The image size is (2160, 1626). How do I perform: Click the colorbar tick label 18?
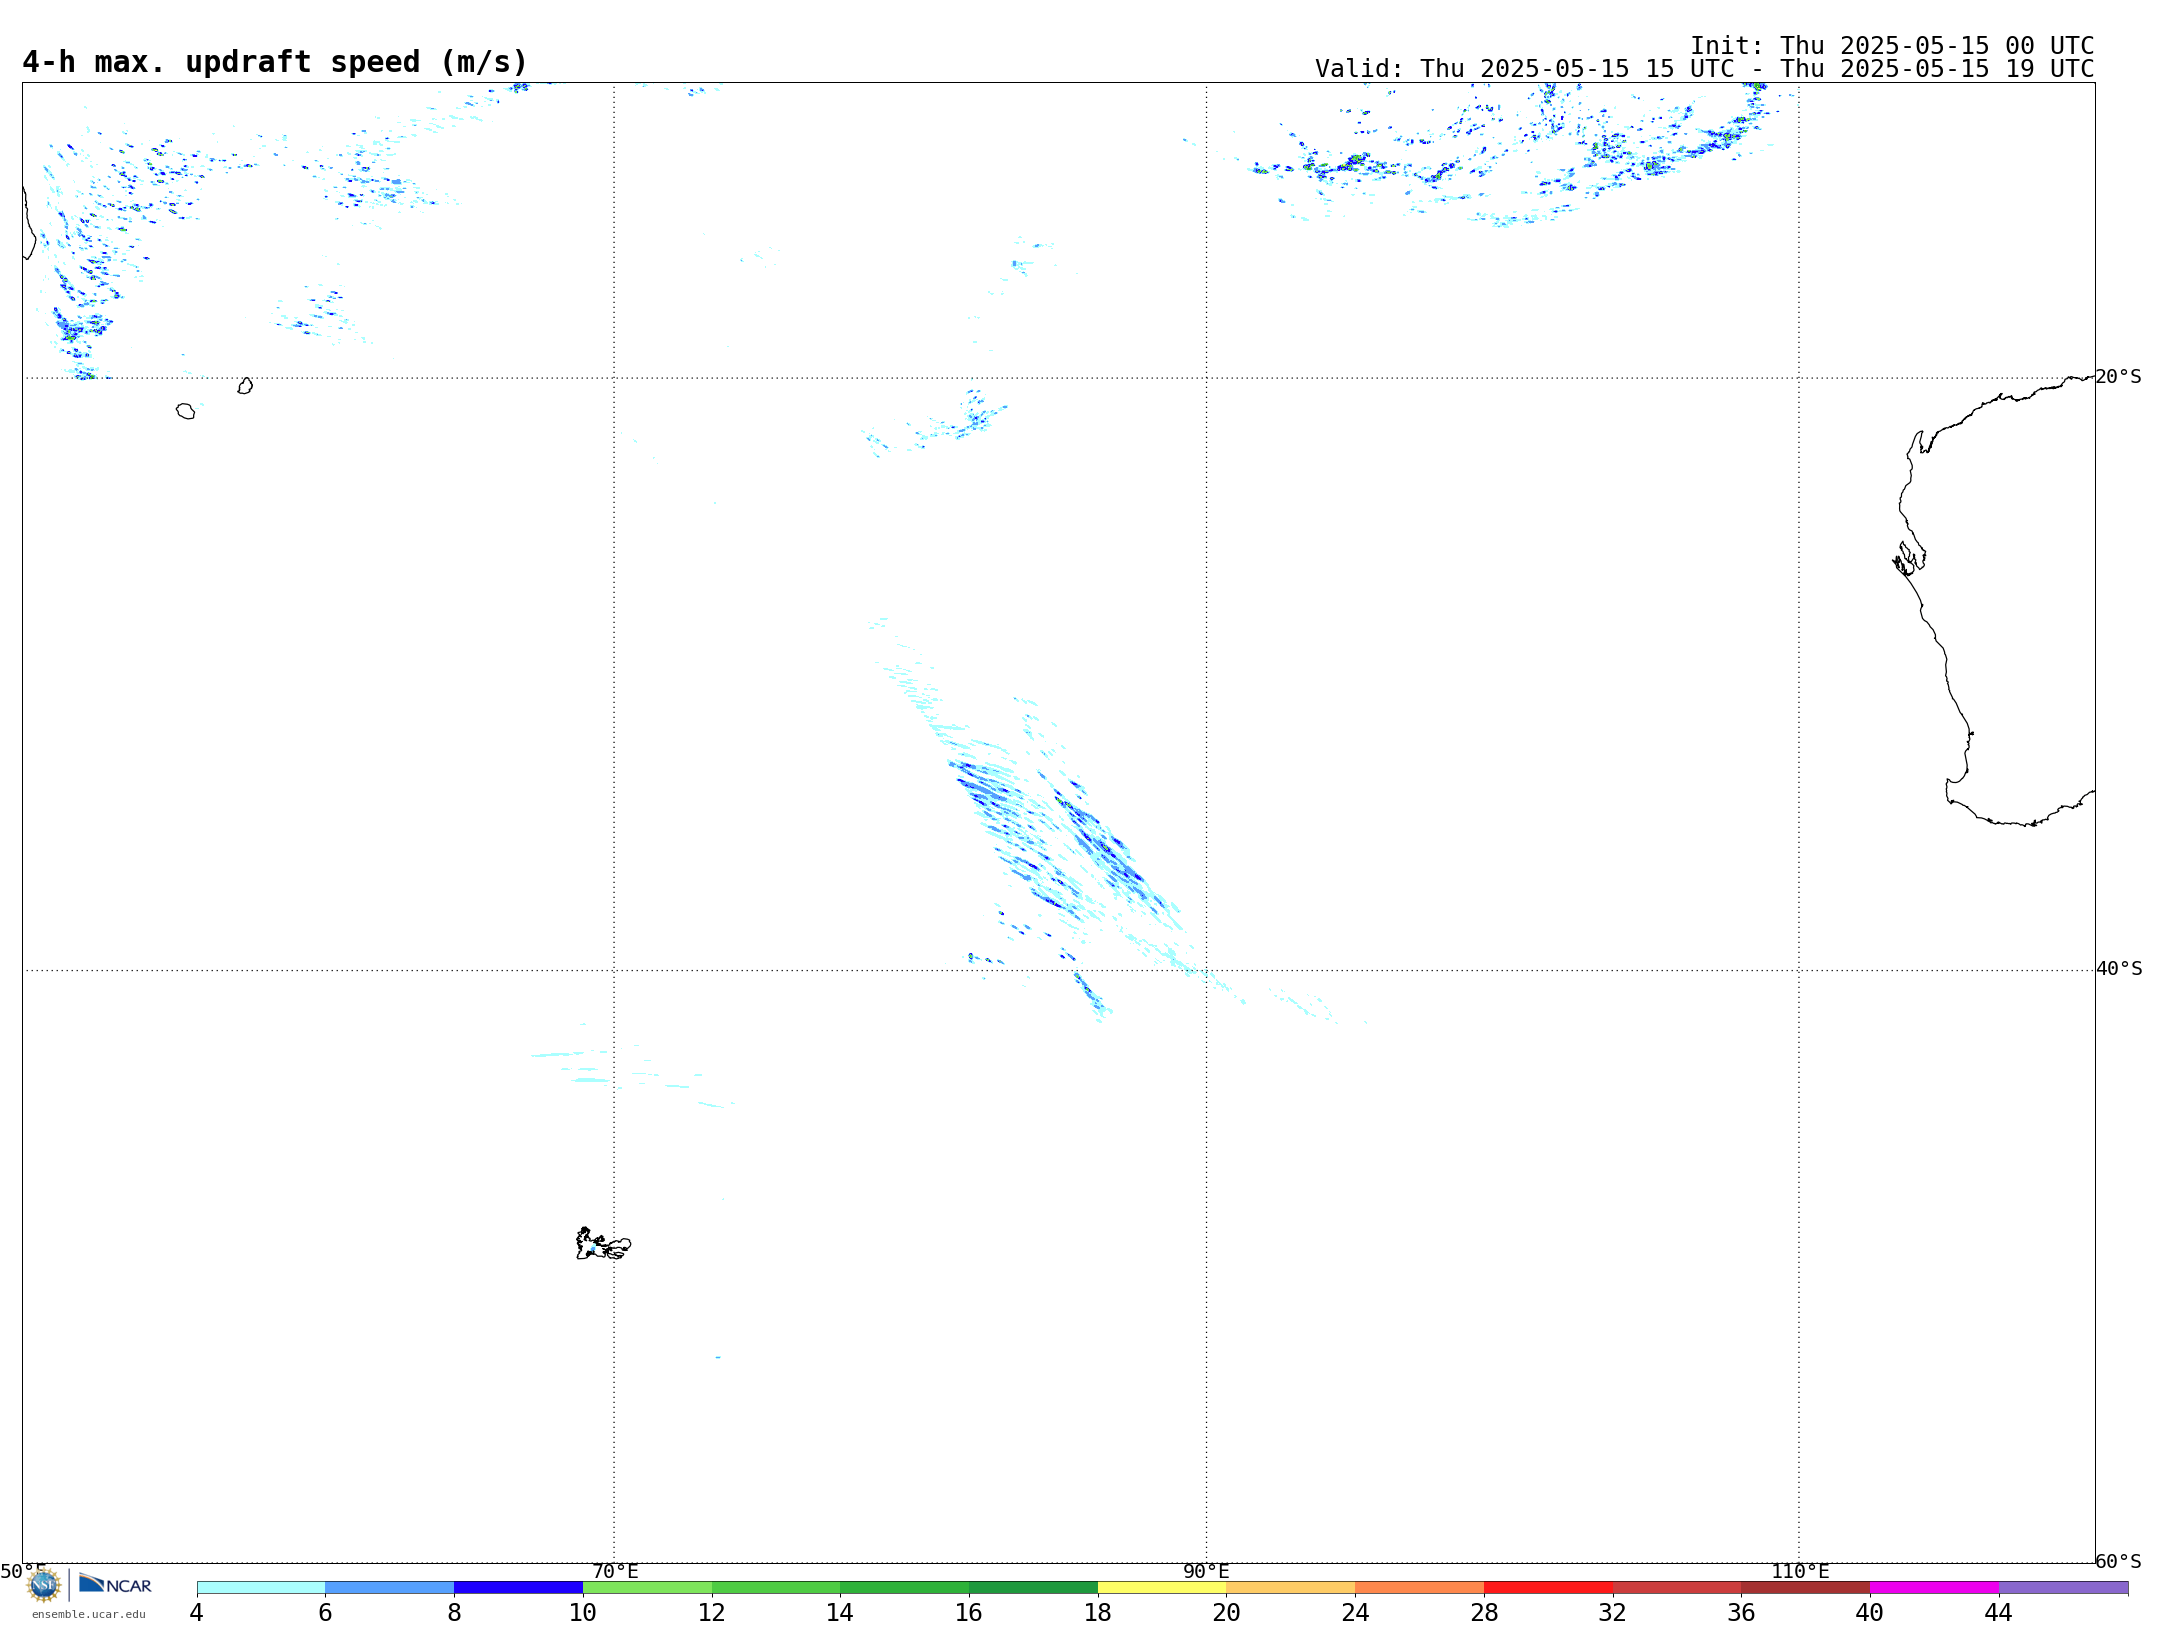(1098, 1612)
